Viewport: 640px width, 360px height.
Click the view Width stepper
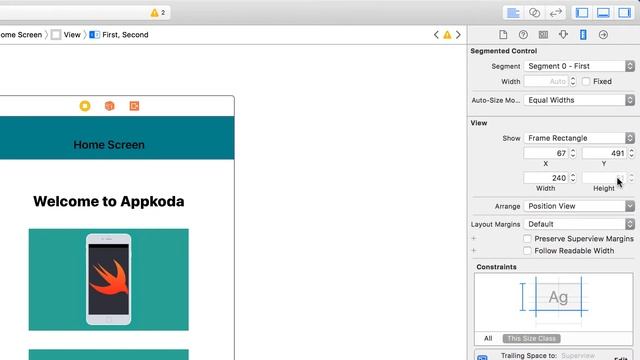coord(573,178)
